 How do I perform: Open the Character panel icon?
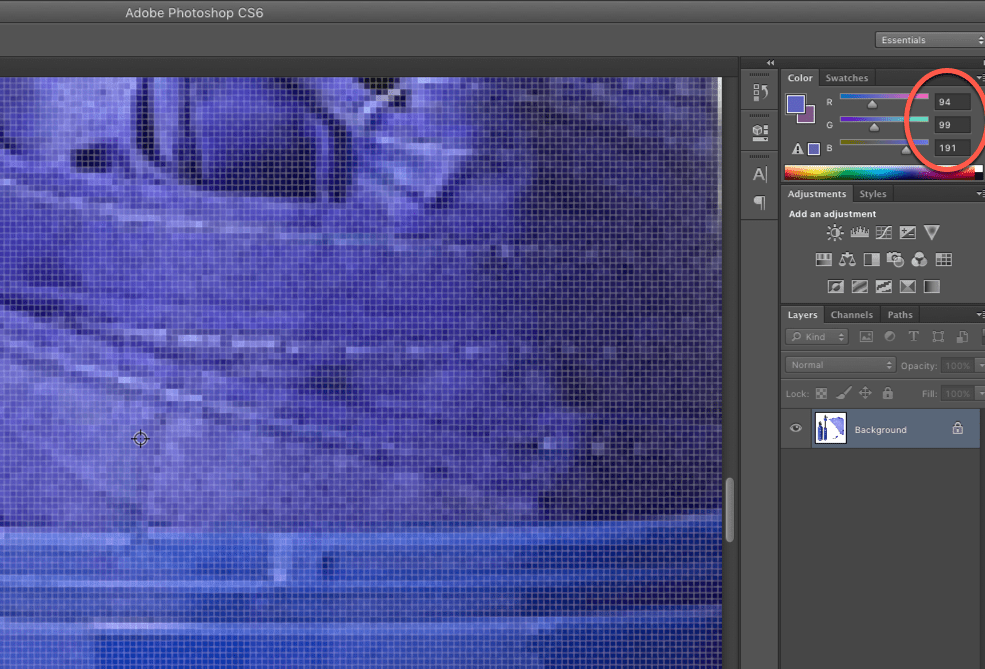(759, 175)
